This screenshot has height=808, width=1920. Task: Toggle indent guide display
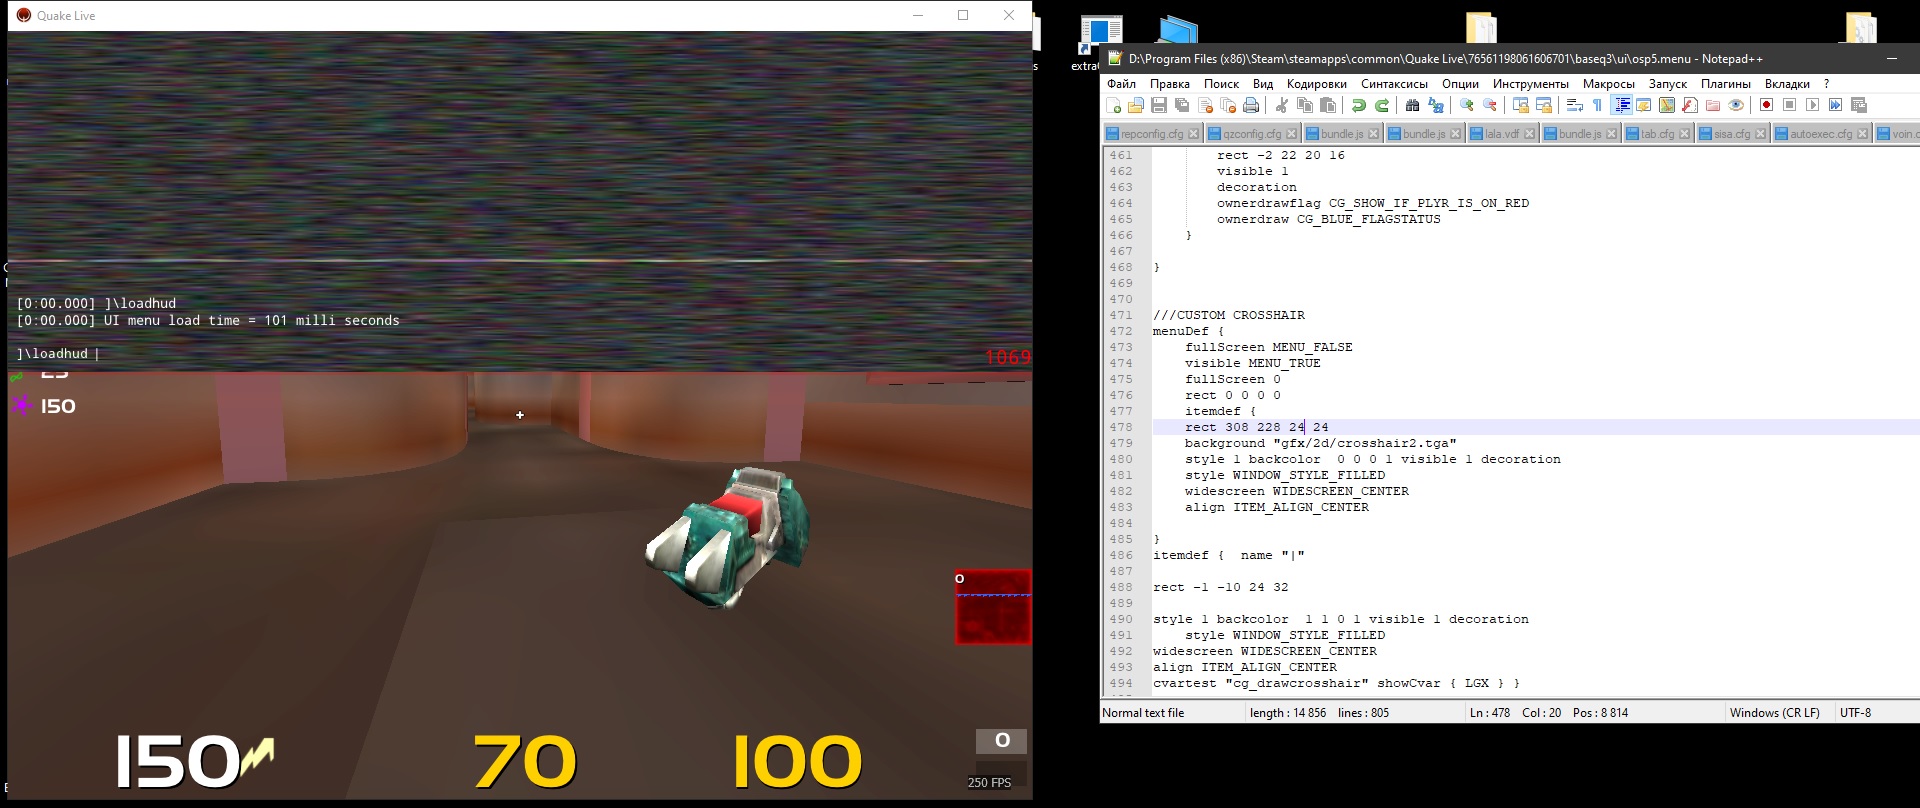(x=1621, y=105)
